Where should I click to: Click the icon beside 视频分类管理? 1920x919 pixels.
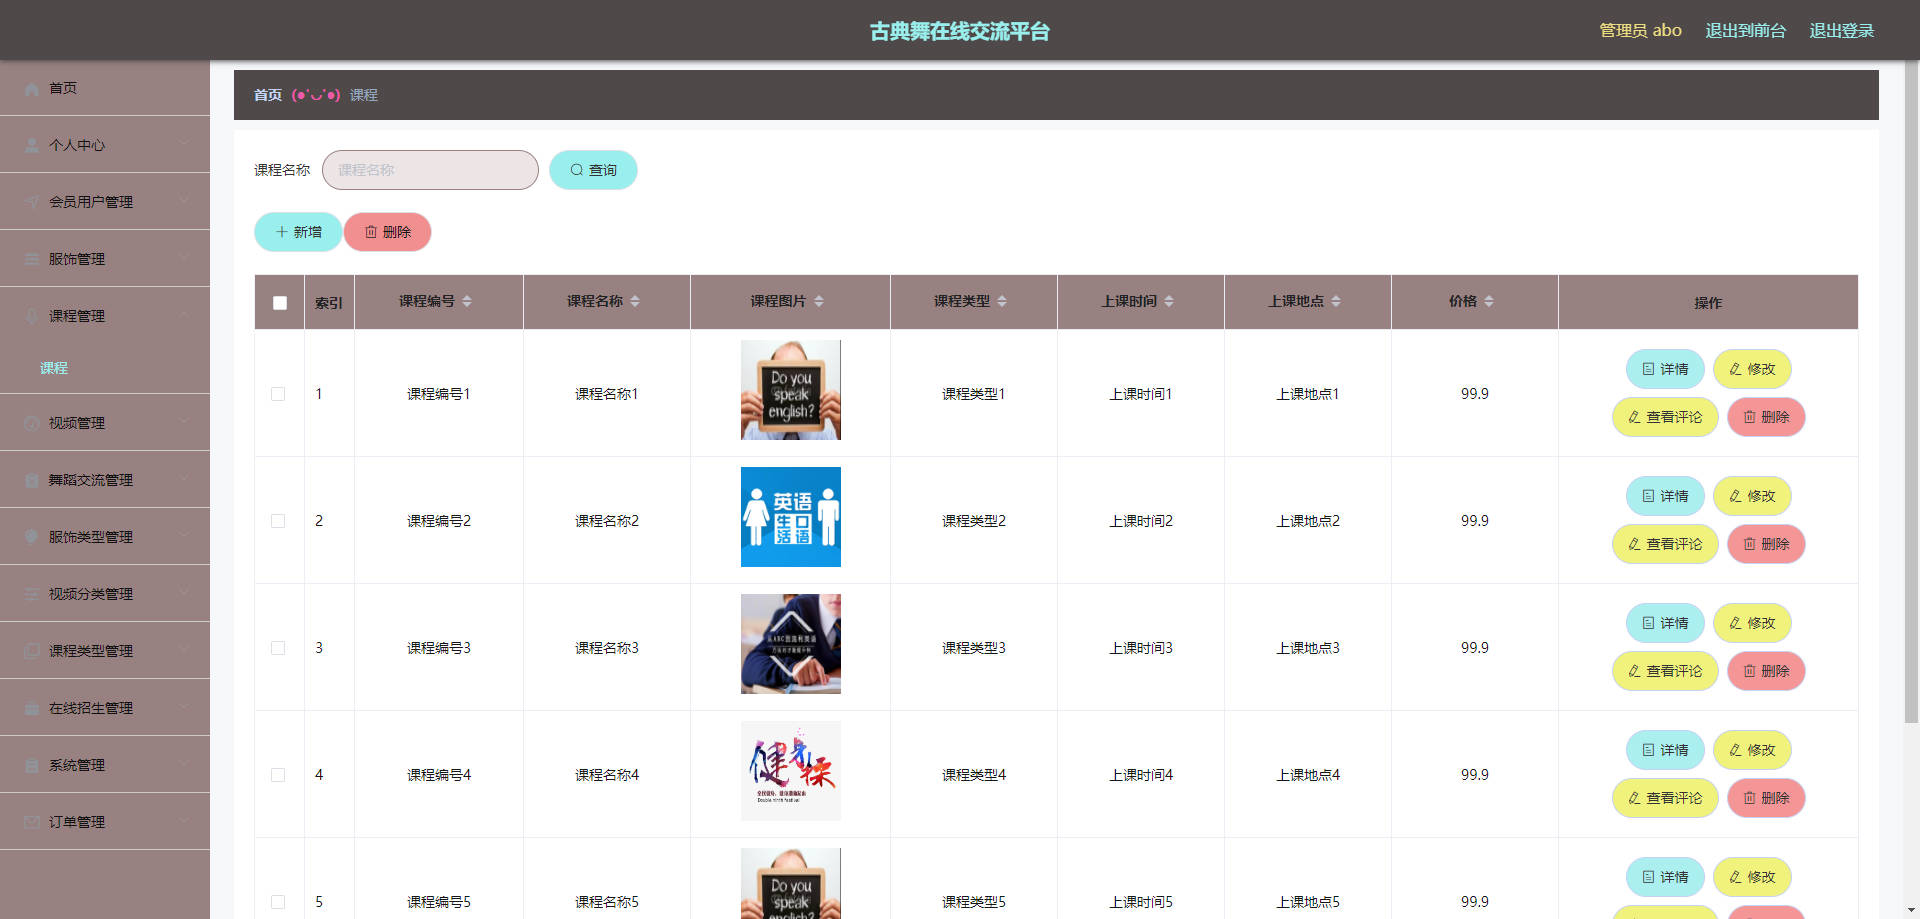coord(32,595)
